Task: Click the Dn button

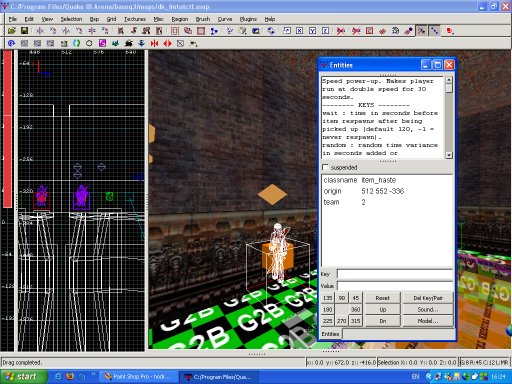Action: click(x=382, y=321)
